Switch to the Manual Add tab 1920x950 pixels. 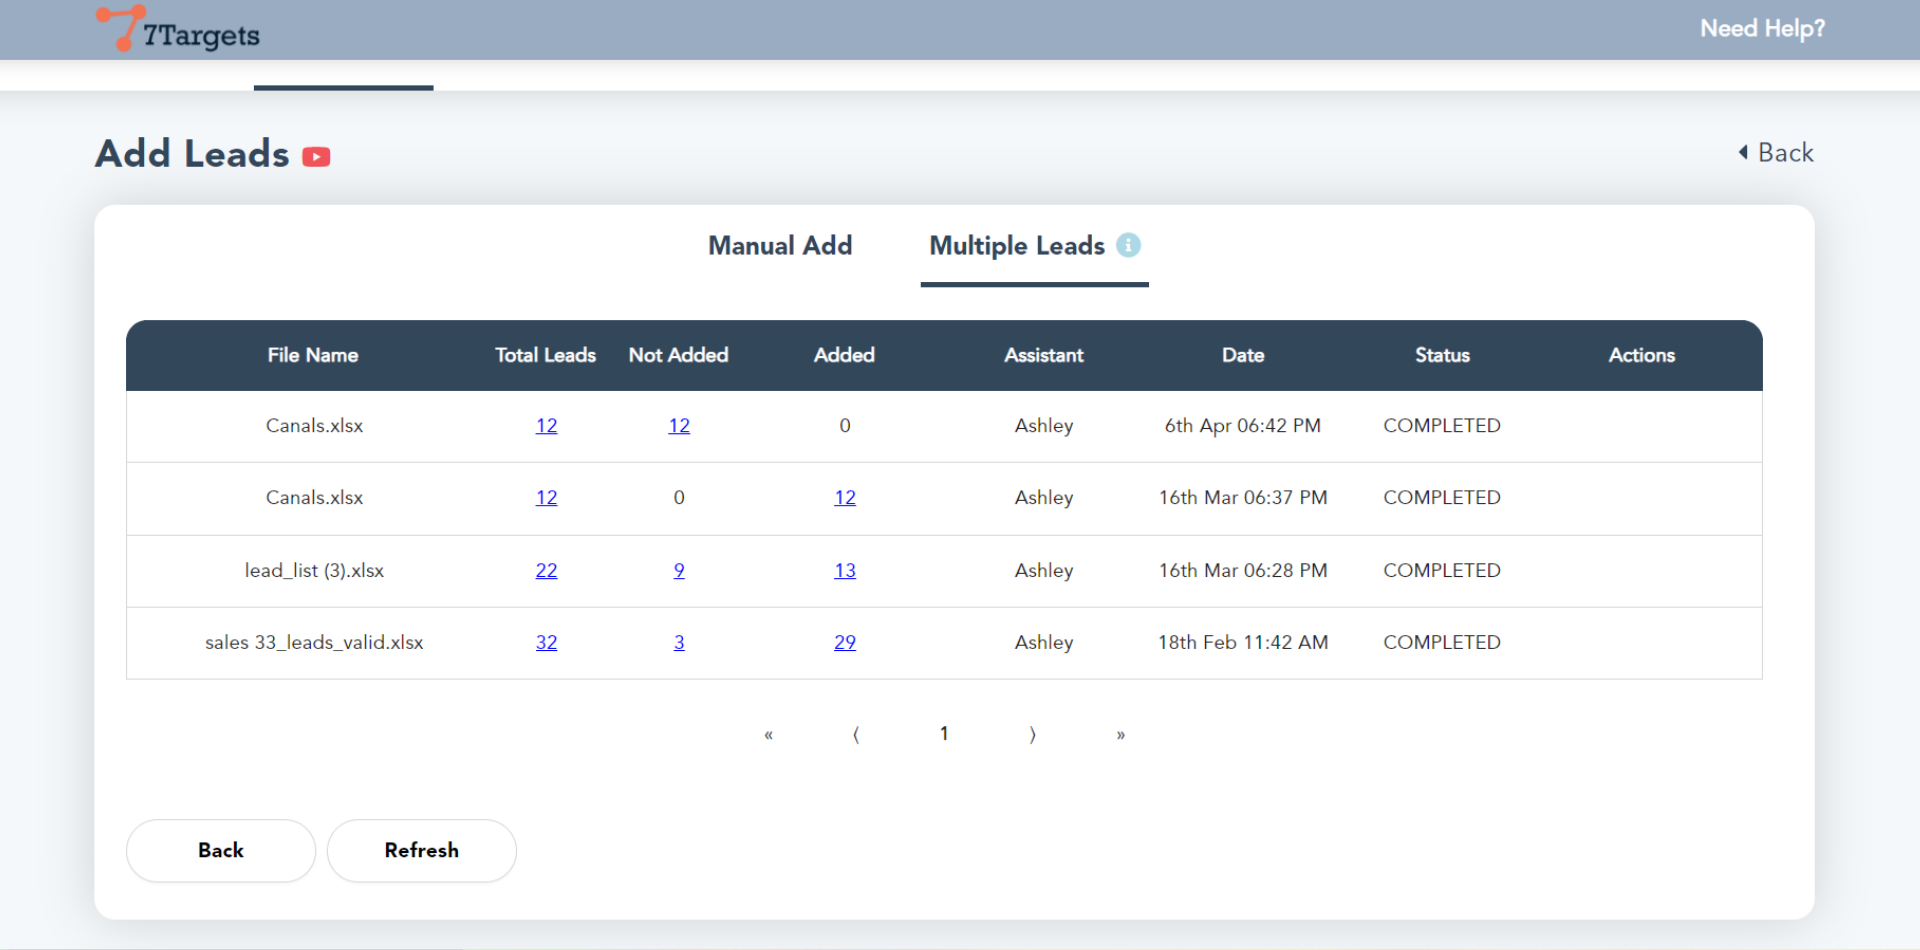(780, 246)
